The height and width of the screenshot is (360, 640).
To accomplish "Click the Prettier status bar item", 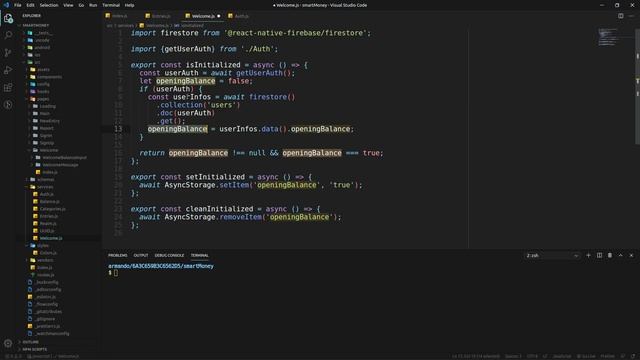I will pyautogui.click(x=607, y=356).
